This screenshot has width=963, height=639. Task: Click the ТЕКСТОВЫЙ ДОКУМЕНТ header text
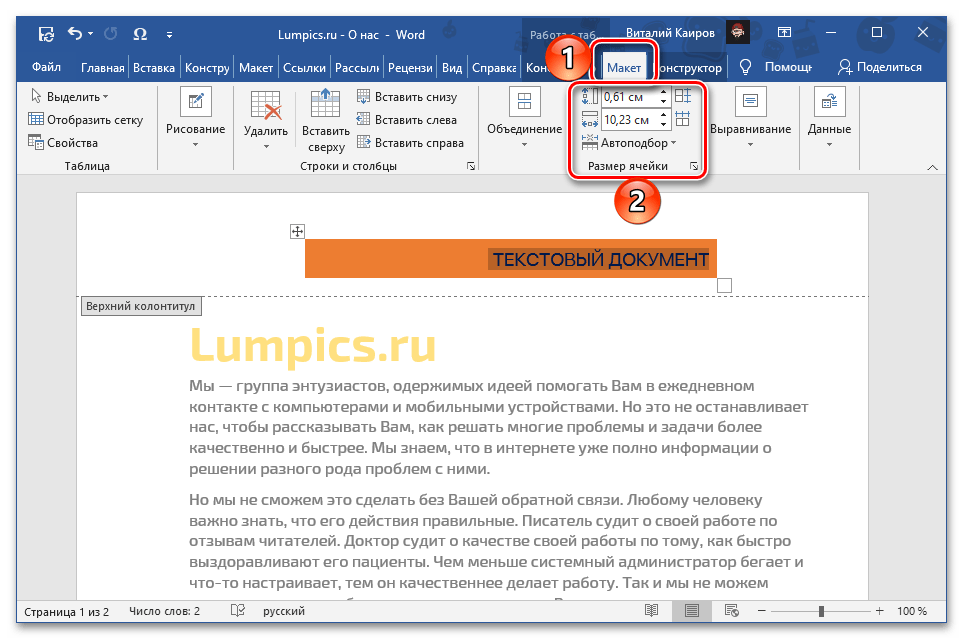click(601, 259)
